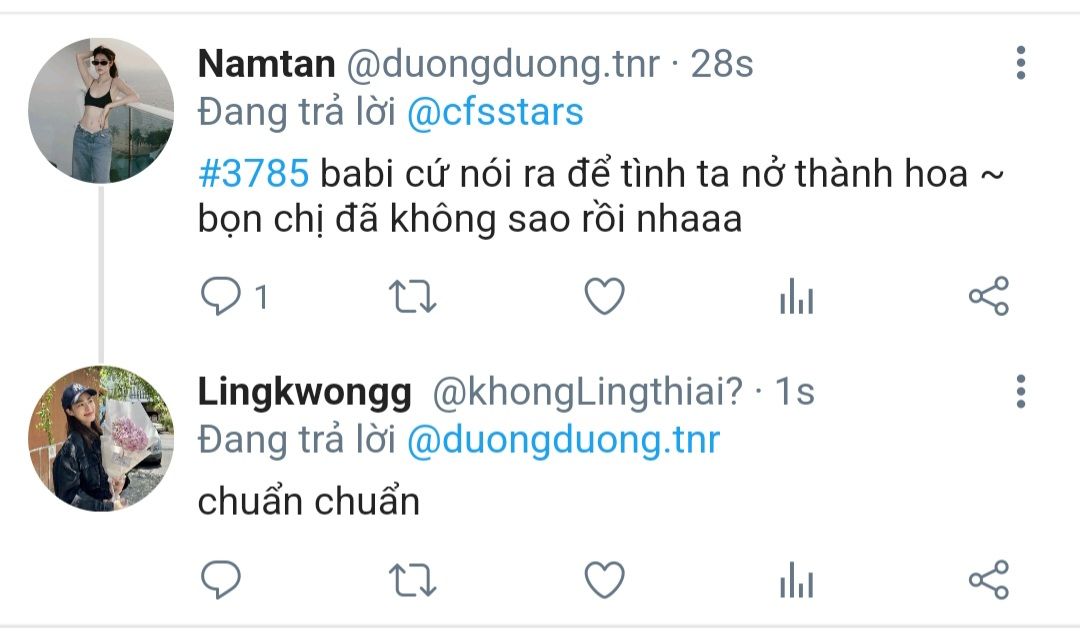Viewport: 1080px width, 634px height.
Task: View analytics for Namtan's tweet
Action: tap(797, 296)
